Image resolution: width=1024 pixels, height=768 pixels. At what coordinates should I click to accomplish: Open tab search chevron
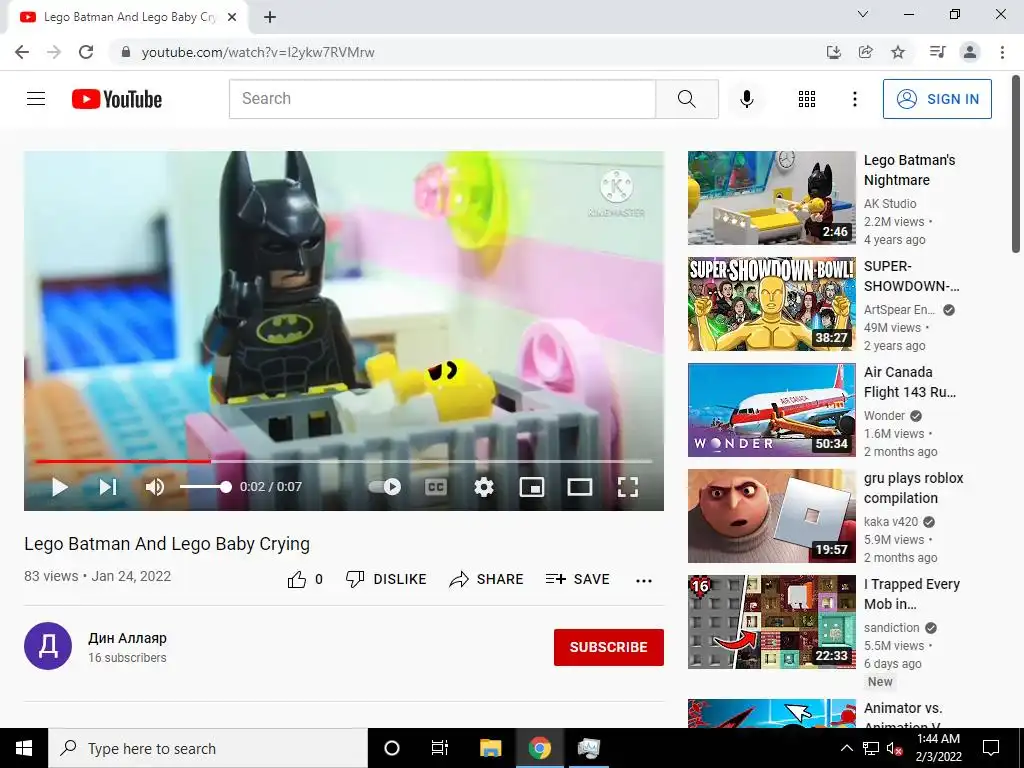[x=863, y=14]
